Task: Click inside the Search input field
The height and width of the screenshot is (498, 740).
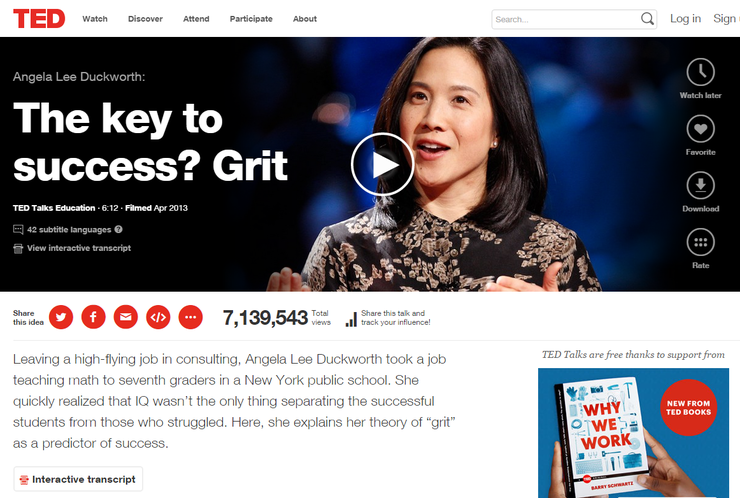Action: [565, 19]
